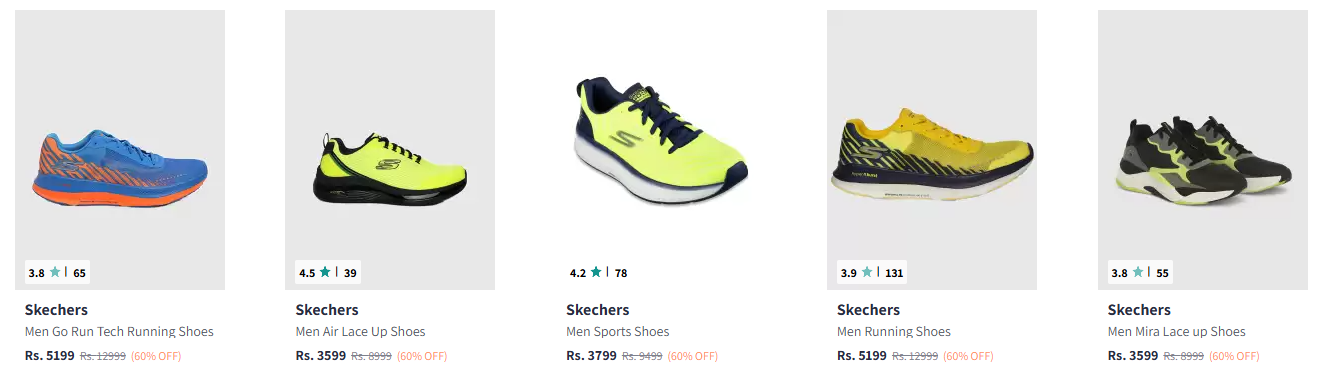The image size is (1323, 372).
Task: Open the yellow striped Running Shoes image
Action: pos(932,150)
